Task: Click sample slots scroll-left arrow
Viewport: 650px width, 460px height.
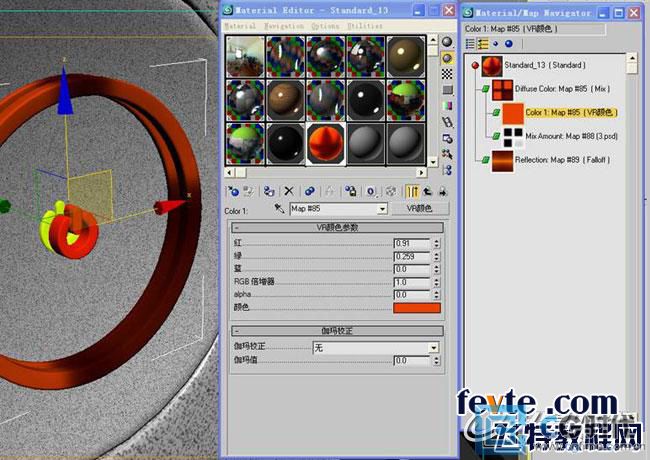Action: pos(230,172)
